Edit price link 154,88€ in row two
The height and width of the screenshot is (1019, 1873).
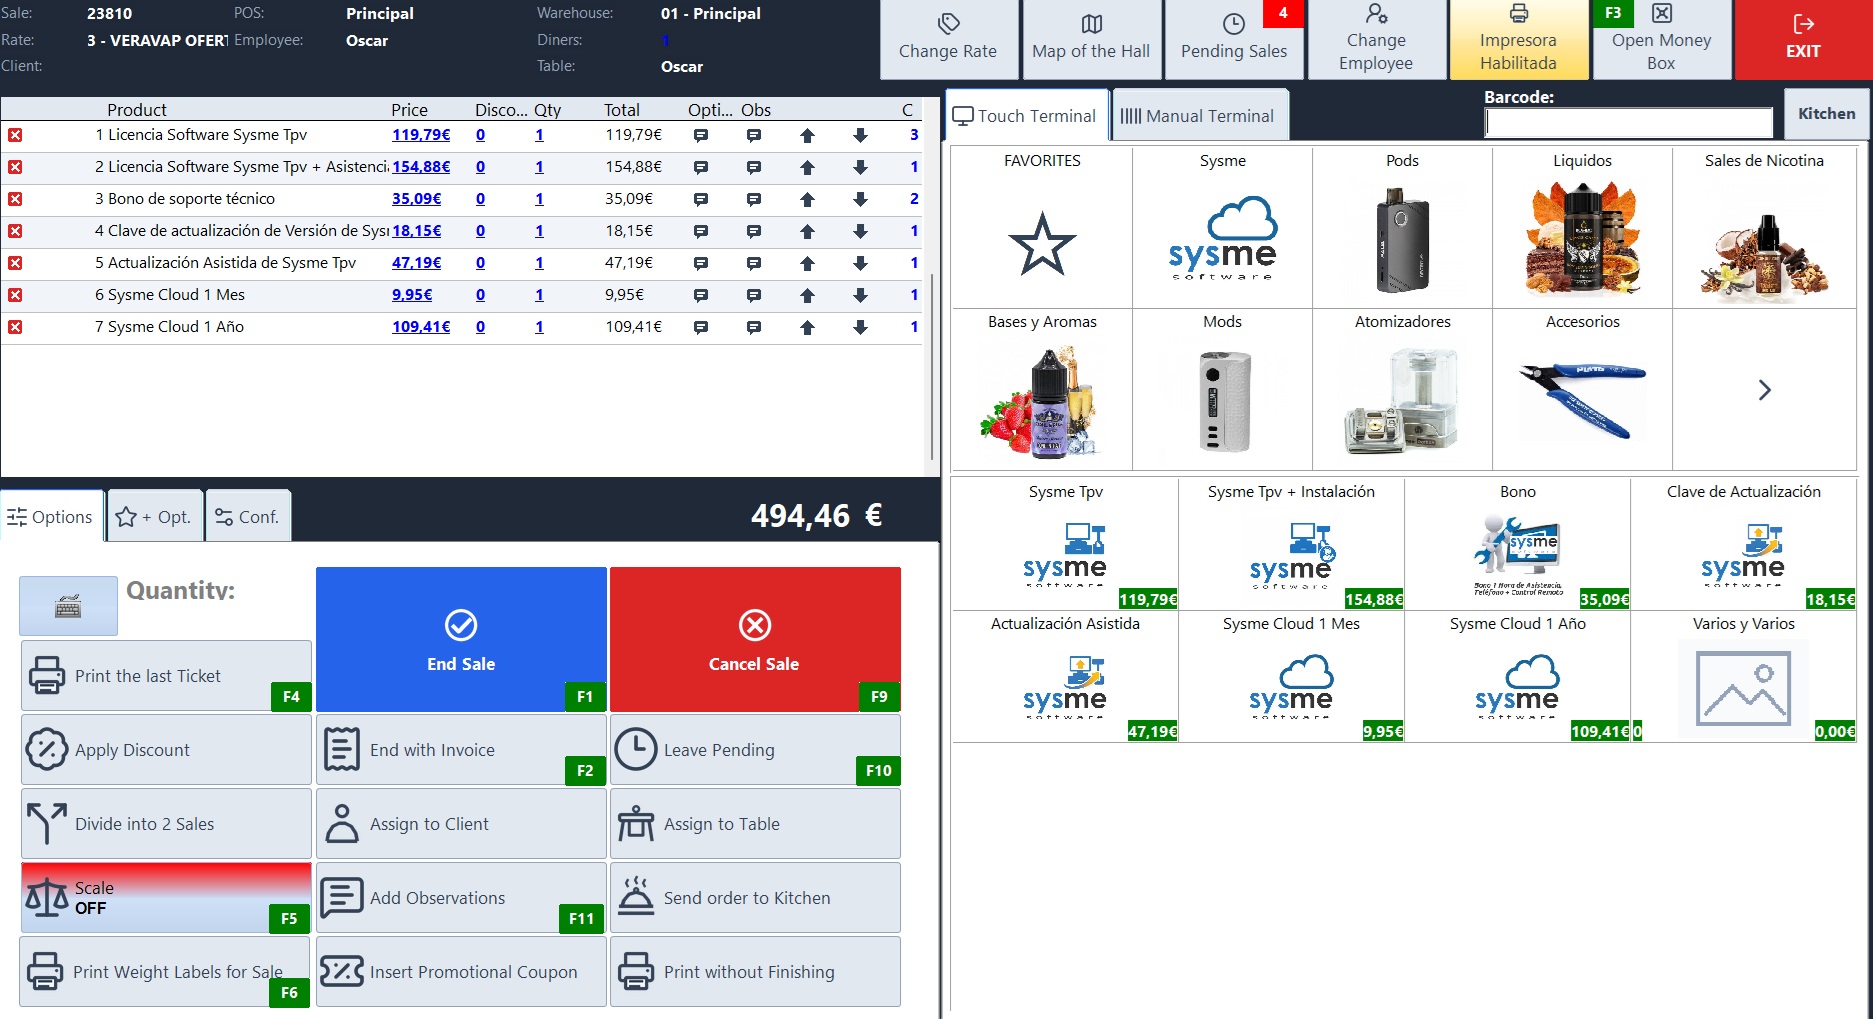pos(421,167)
